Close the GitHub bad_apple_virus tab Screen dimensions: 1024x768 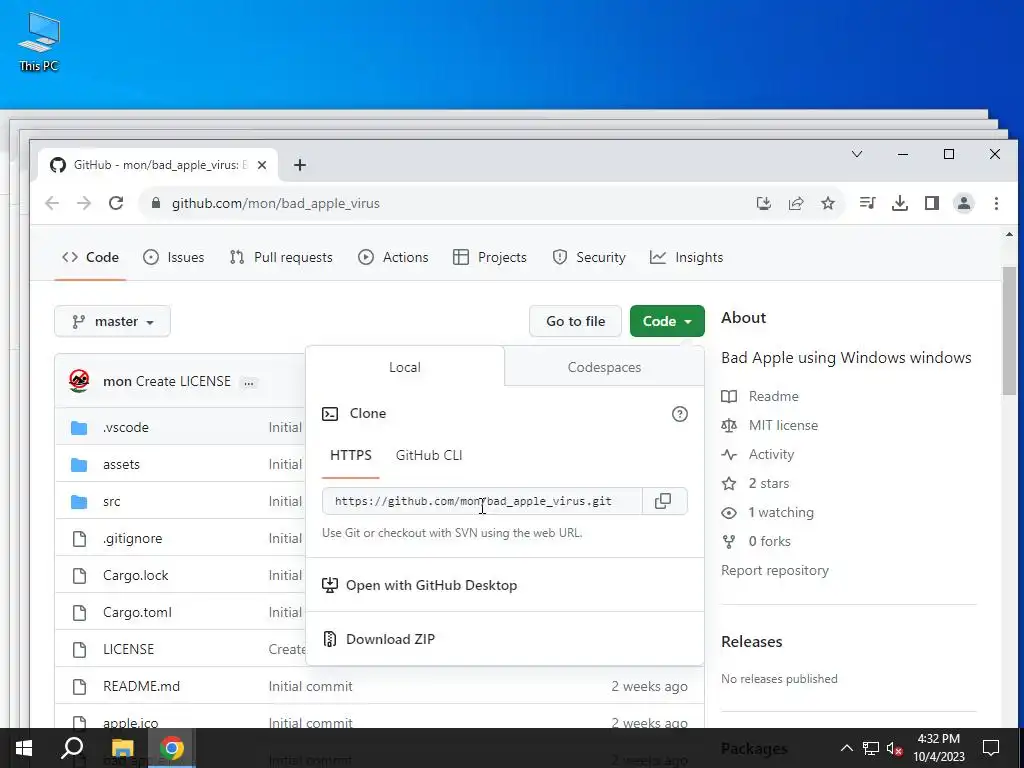pyautogui.click(x=262, y=165)
